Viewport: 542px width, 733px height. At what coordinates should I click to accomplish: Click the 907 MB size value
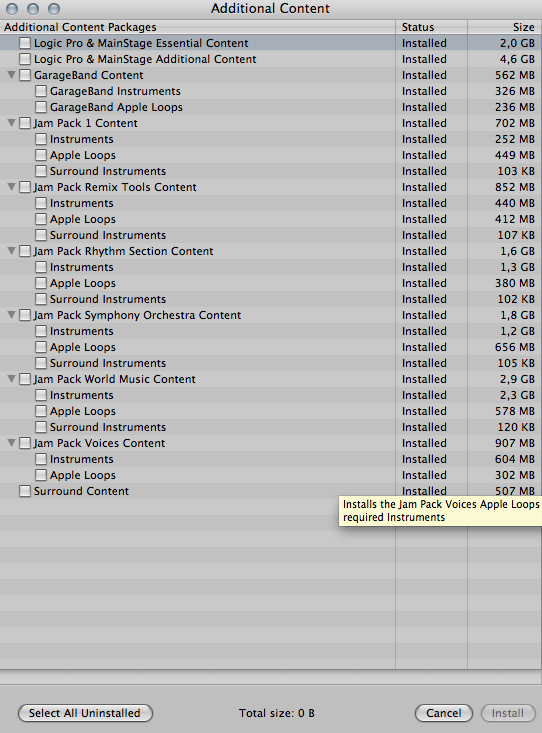[514, 443]
